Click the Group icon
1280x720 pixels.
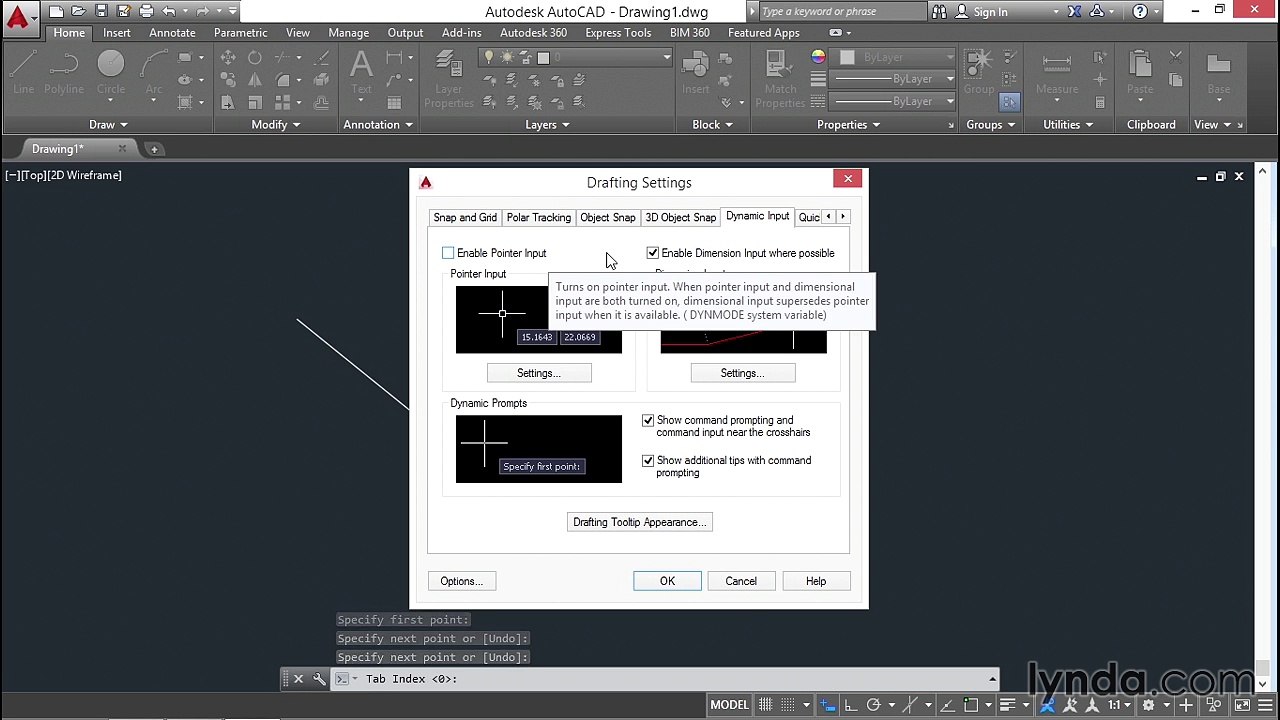click(x=979, y=71)
